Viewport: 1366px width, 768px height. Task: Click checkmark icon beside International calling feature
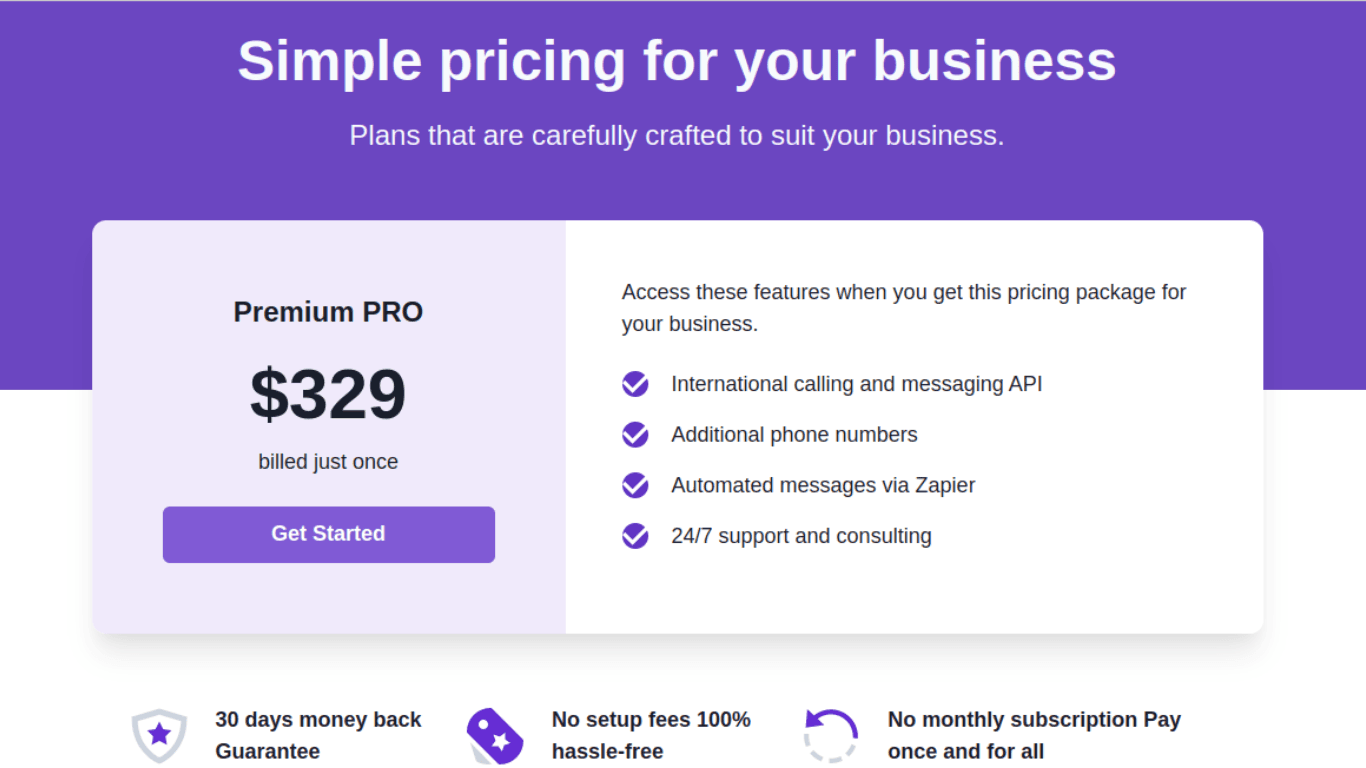(635, 384)
